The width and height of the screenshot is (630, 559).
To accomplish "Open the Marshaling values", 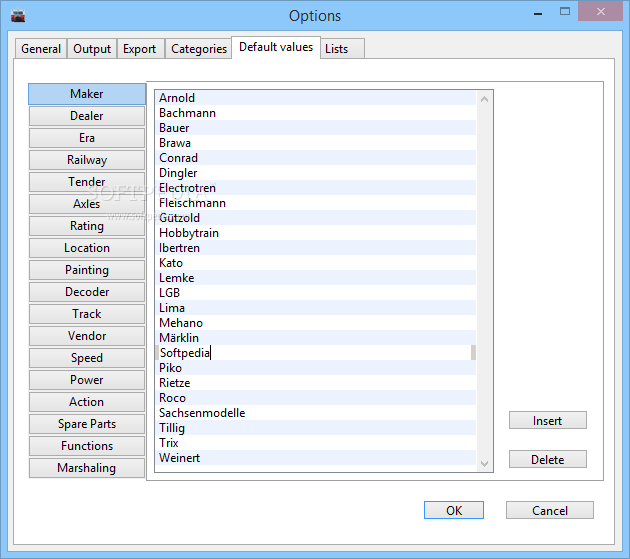I will (x=87, y=468).
